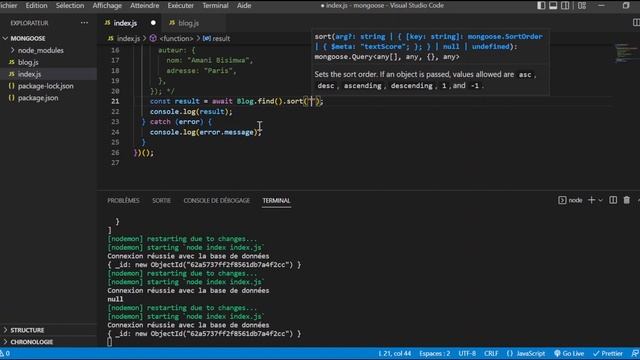Open Terminal menu in menu bar
Viewport: 640px width, 360px height.
[215, 6]
